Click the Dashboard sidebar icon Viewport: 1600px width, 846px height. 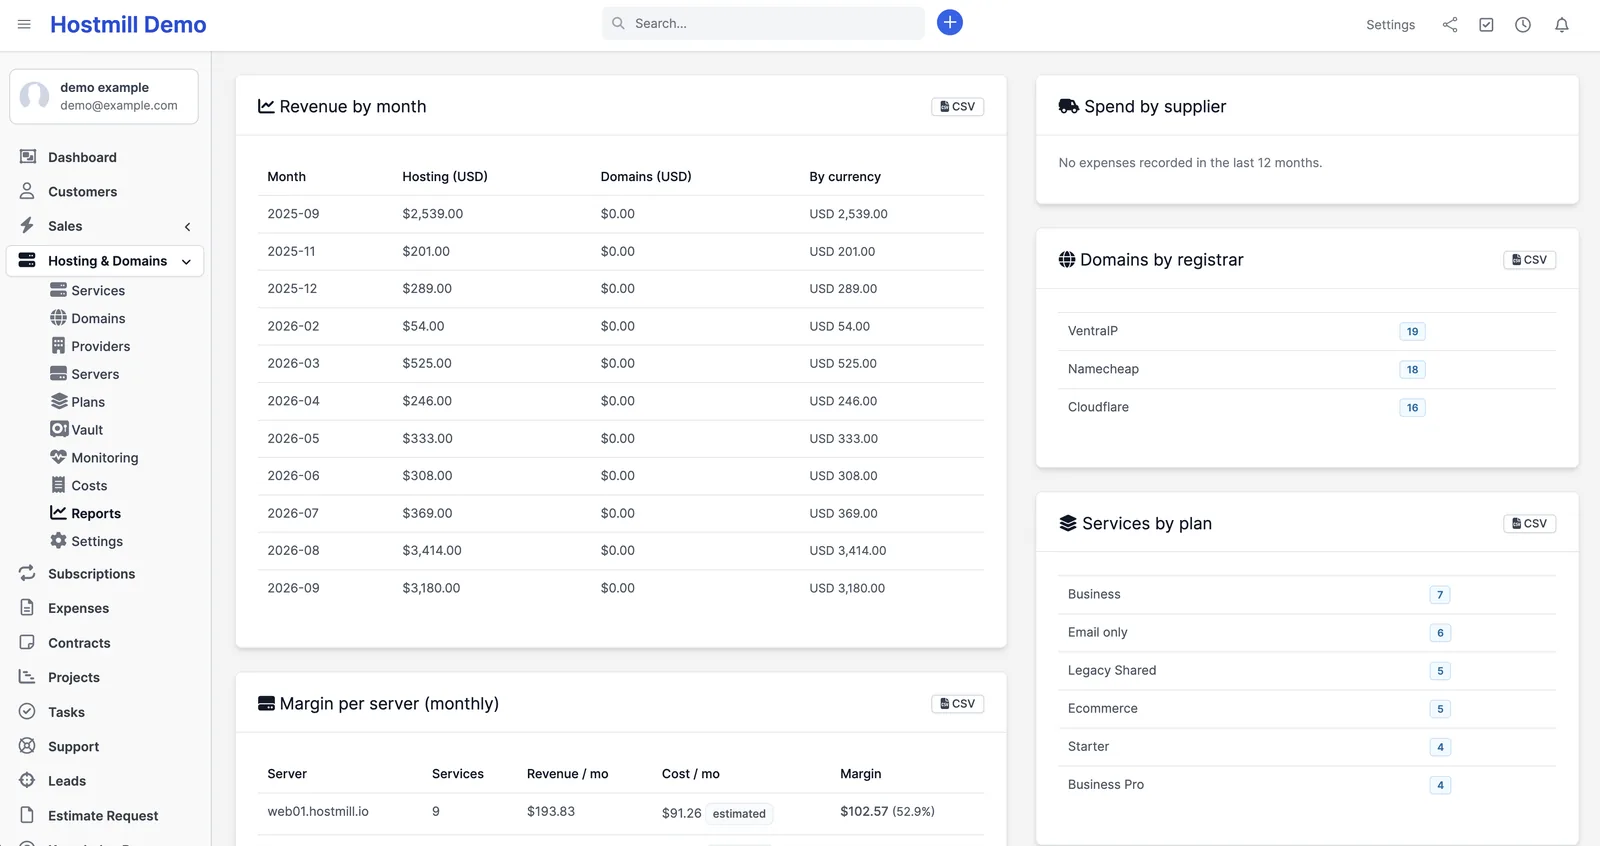coord(28,157)
